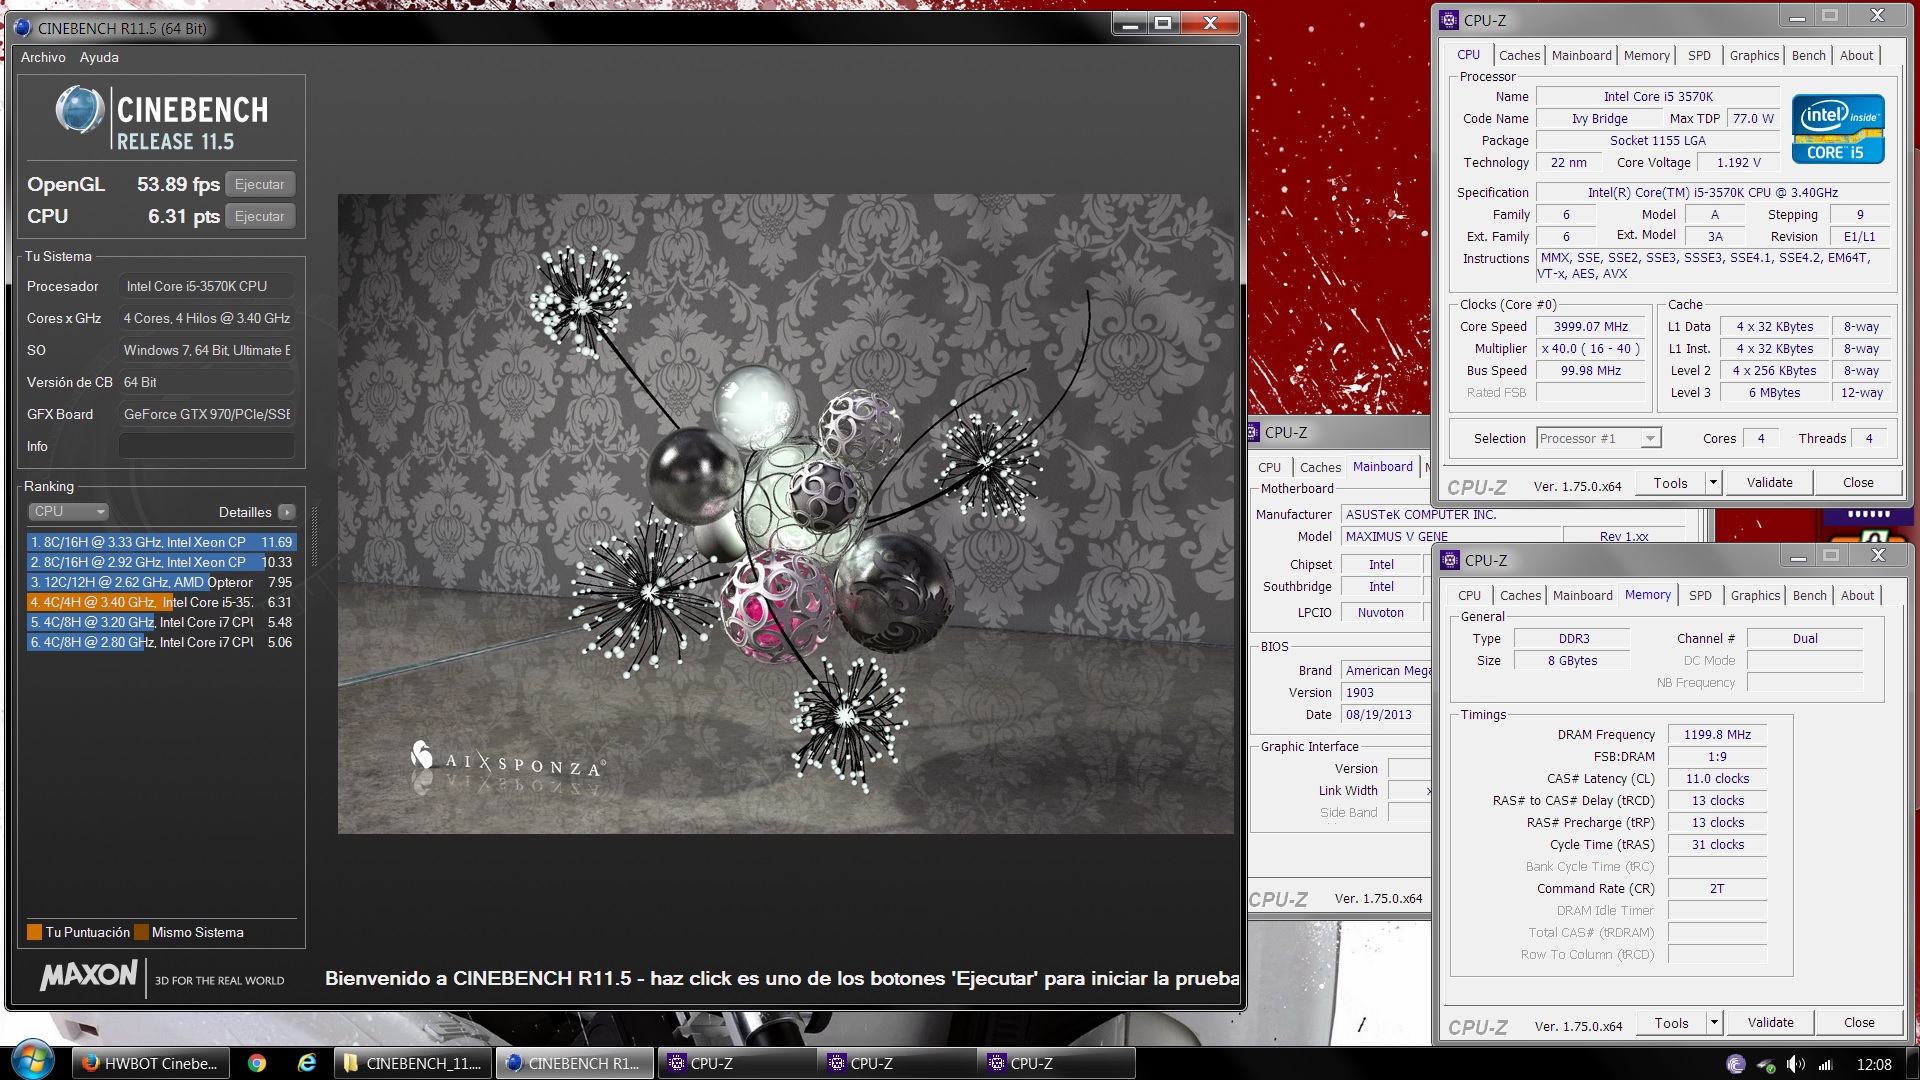Select highlighted ranking row Core i5 6.31
Screen dimensions: 1920x1080
click(161, 602)
